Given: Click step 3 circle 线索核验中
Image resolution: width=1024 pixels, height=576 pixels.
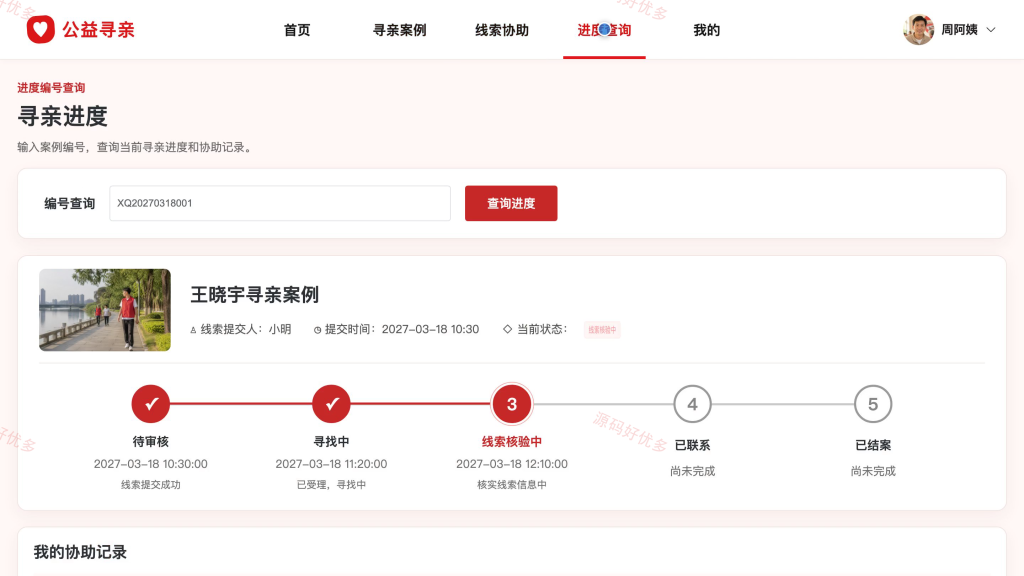Looking at the screenshot, I should [x=512, y=404].
